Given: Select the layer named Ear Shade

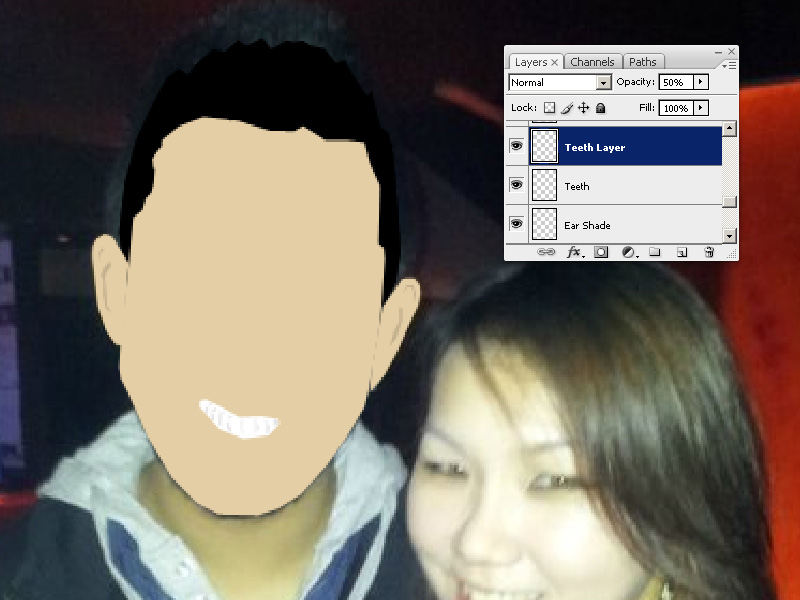Looking at the screenshot, I should (x=626, y=224).
